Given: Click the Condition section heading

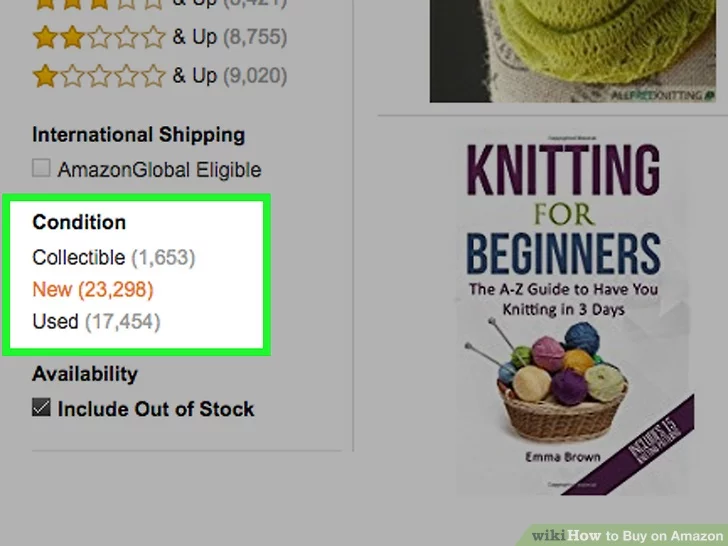Looking at the screenshot, I should point(79,222).
